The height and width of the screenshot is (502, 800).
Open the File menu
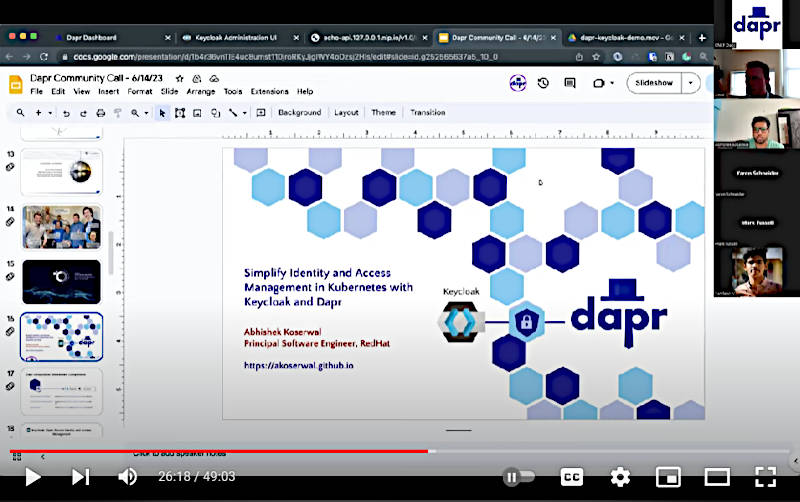pos(37,91)
